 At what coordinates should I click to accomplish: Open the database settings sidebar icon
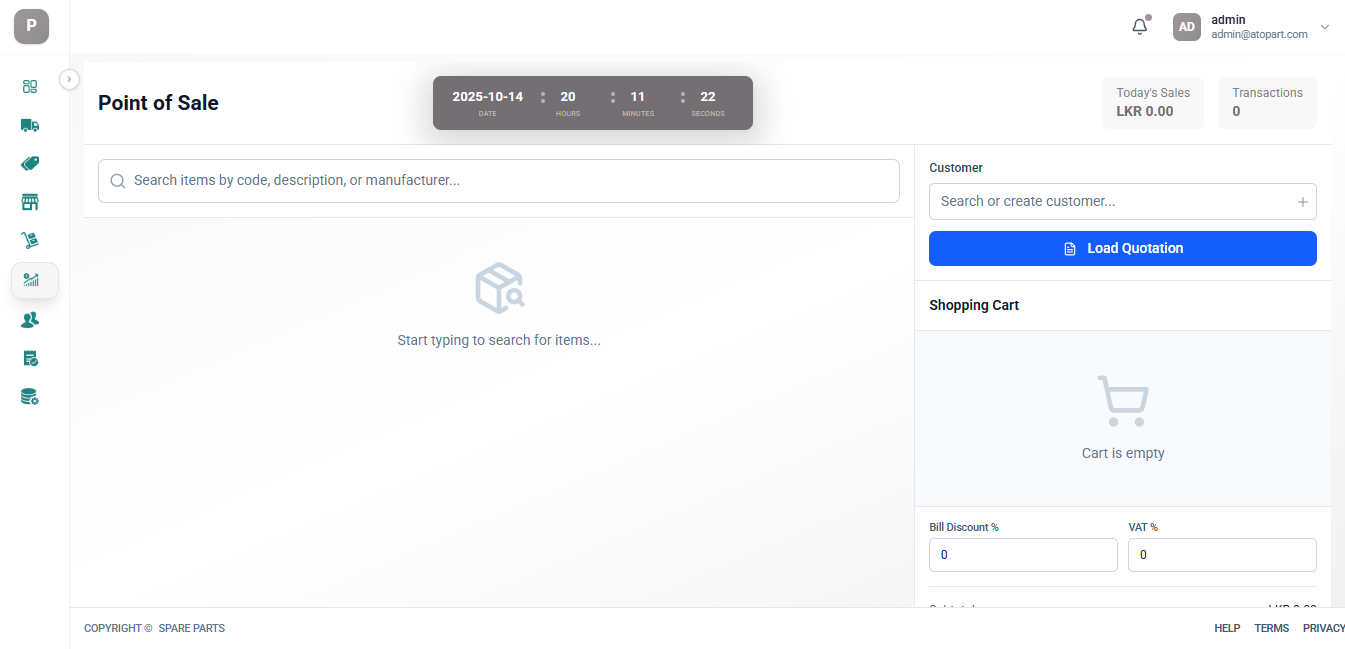point(30,397)
